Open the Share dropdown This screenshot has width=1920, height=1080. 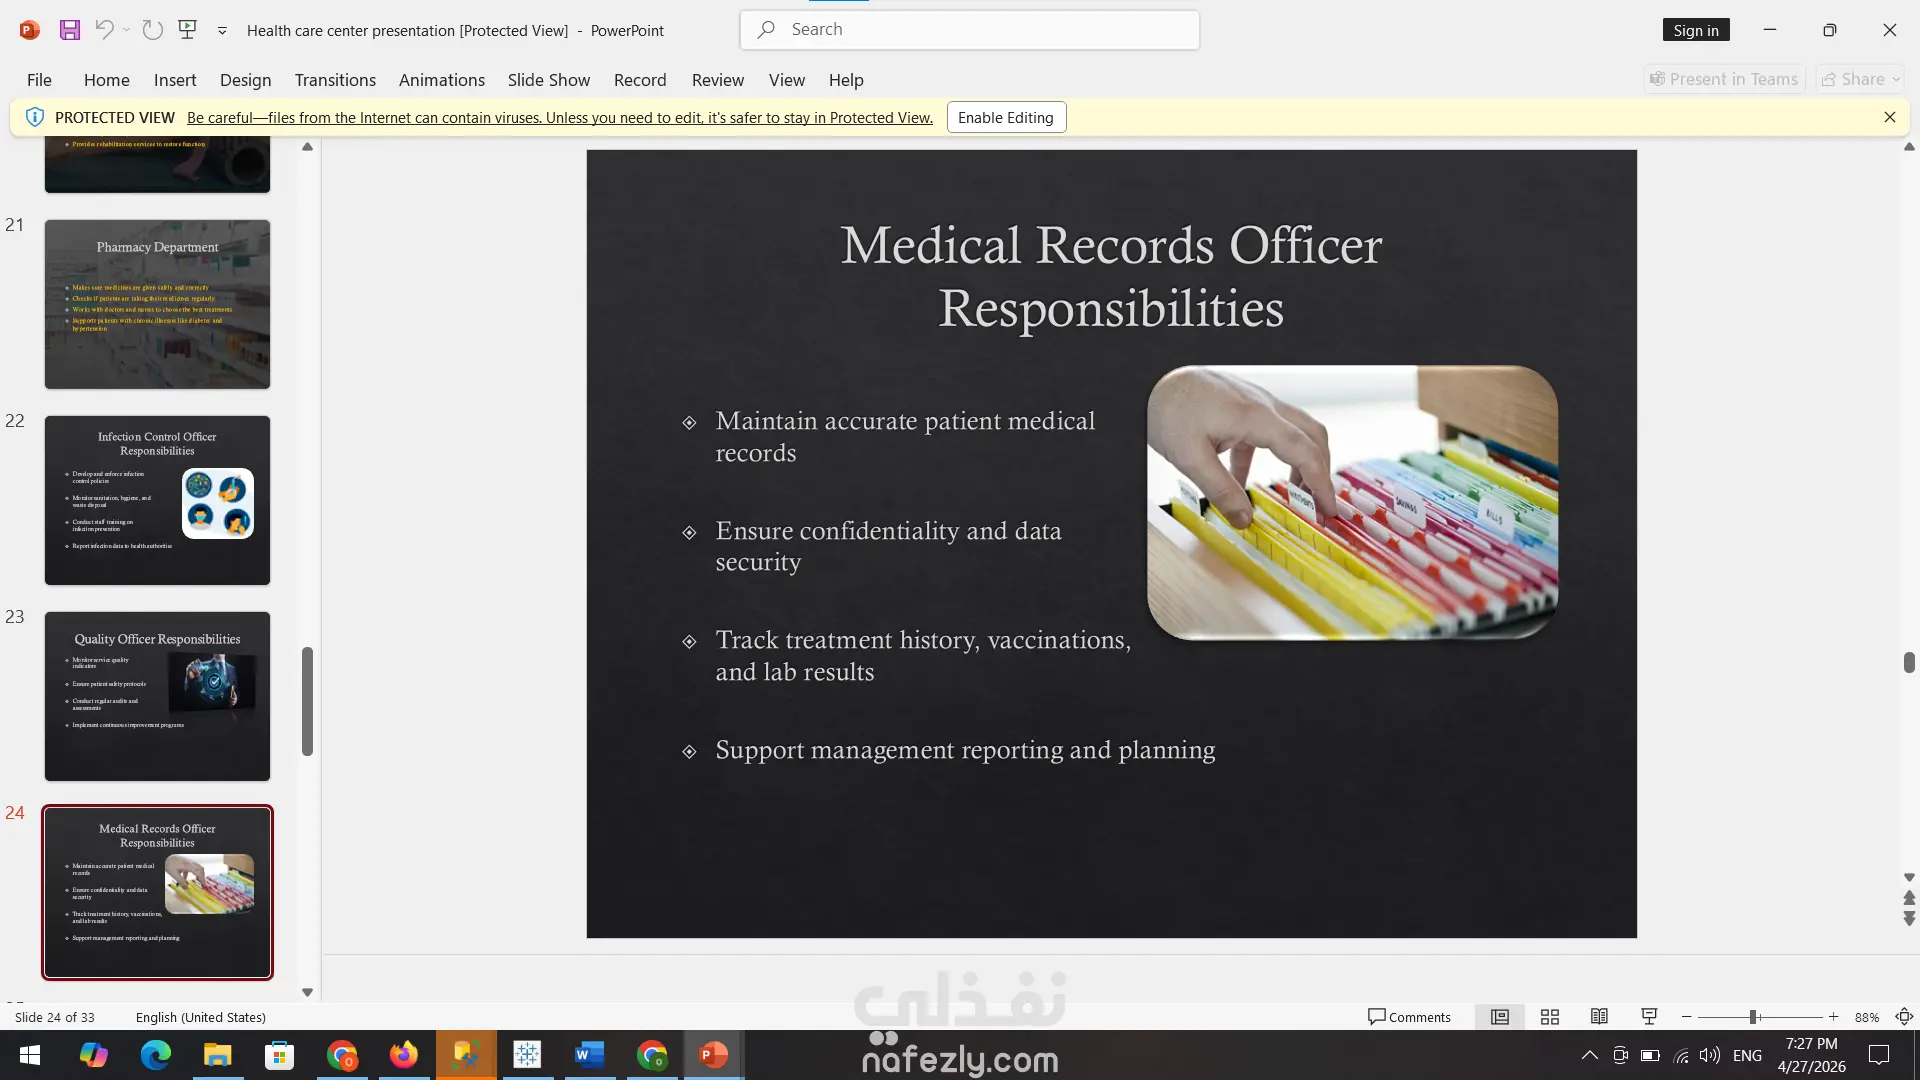coord(1861,79)
